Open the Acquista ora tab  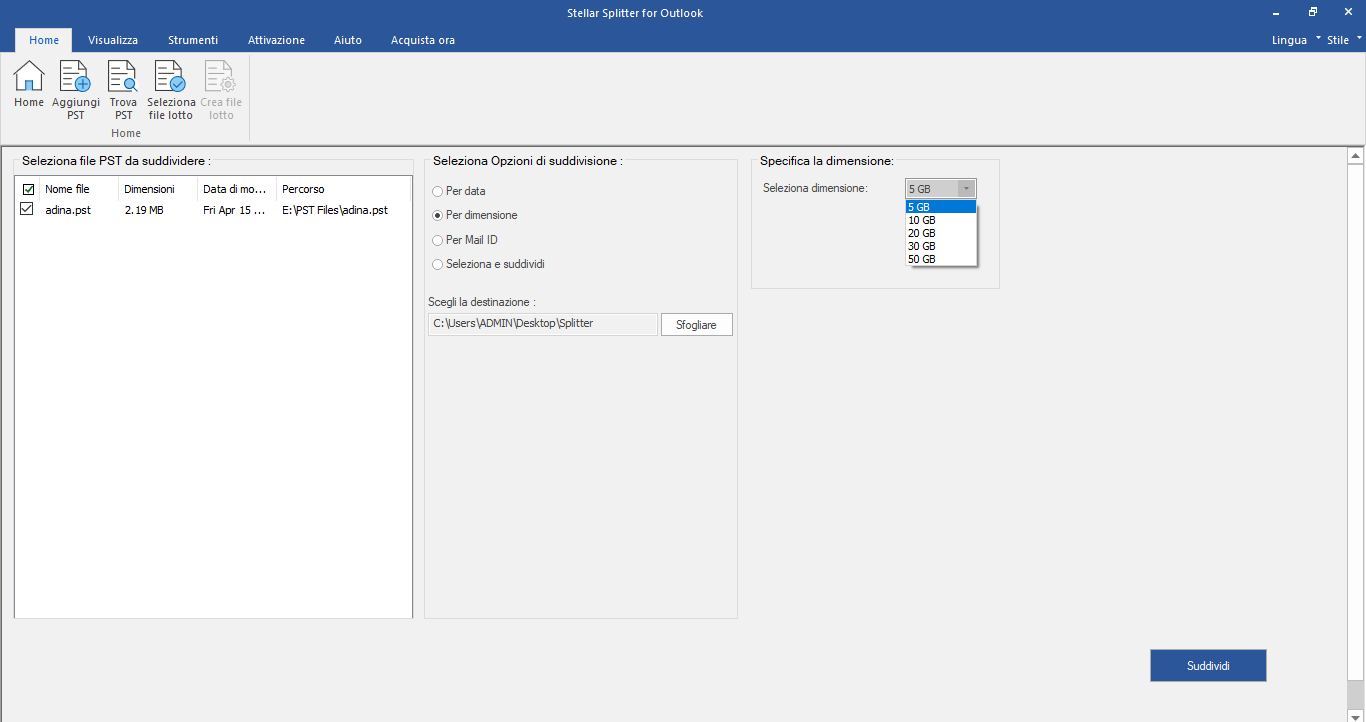coord(423,40)
